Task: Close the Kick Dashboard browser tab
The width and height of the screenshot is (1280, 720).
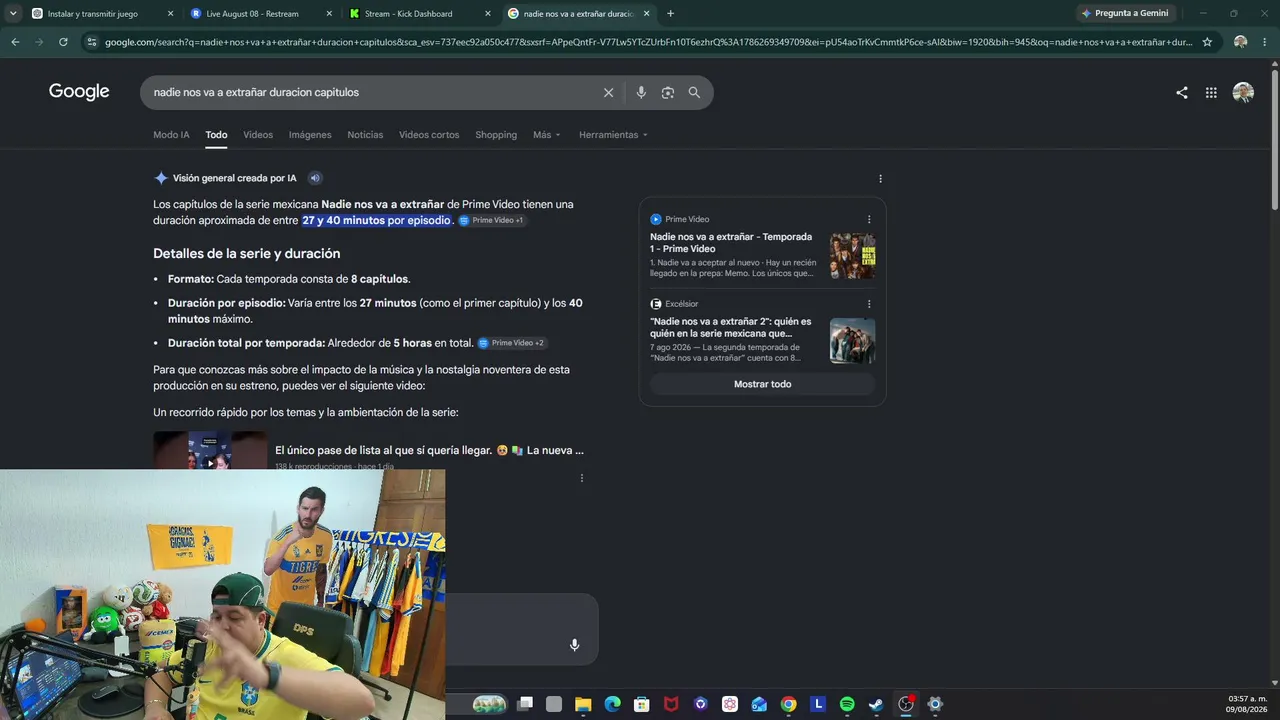Action: (488, 14)
